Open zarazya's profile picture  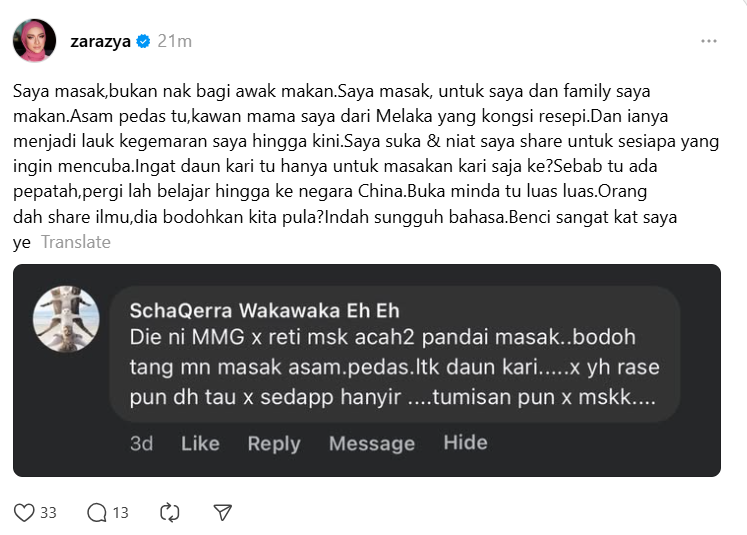34,40
